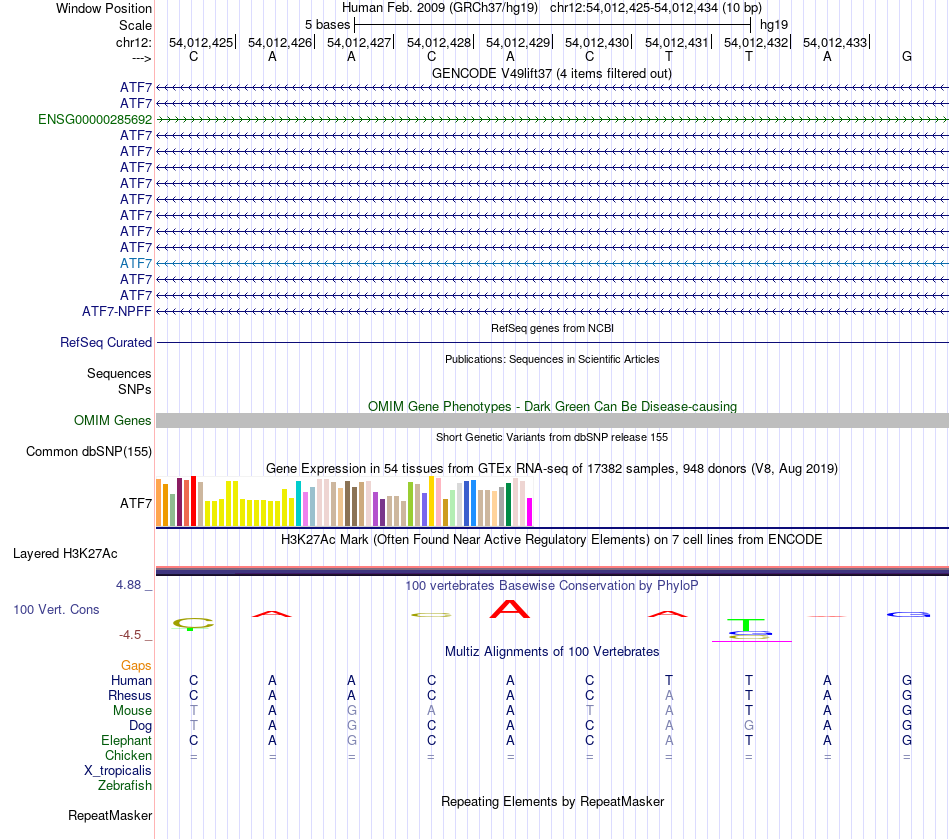The width and height of the screenshot is (950, 839).
Task: Click the Chicken alignment row label
Action: [x=128, y=755]
